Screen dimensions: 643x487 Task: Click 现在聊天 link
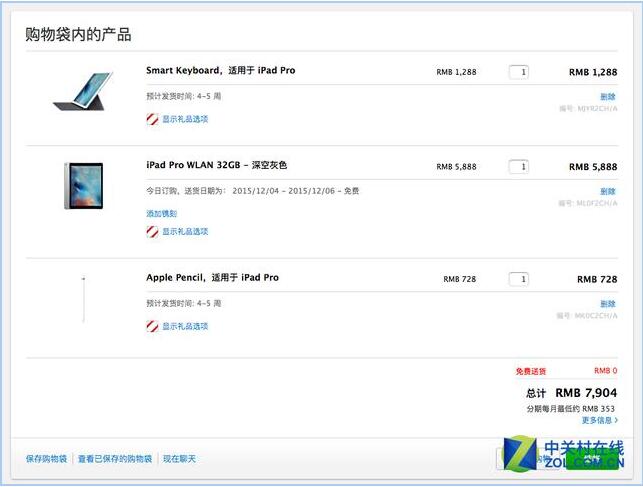click(179, 459)
